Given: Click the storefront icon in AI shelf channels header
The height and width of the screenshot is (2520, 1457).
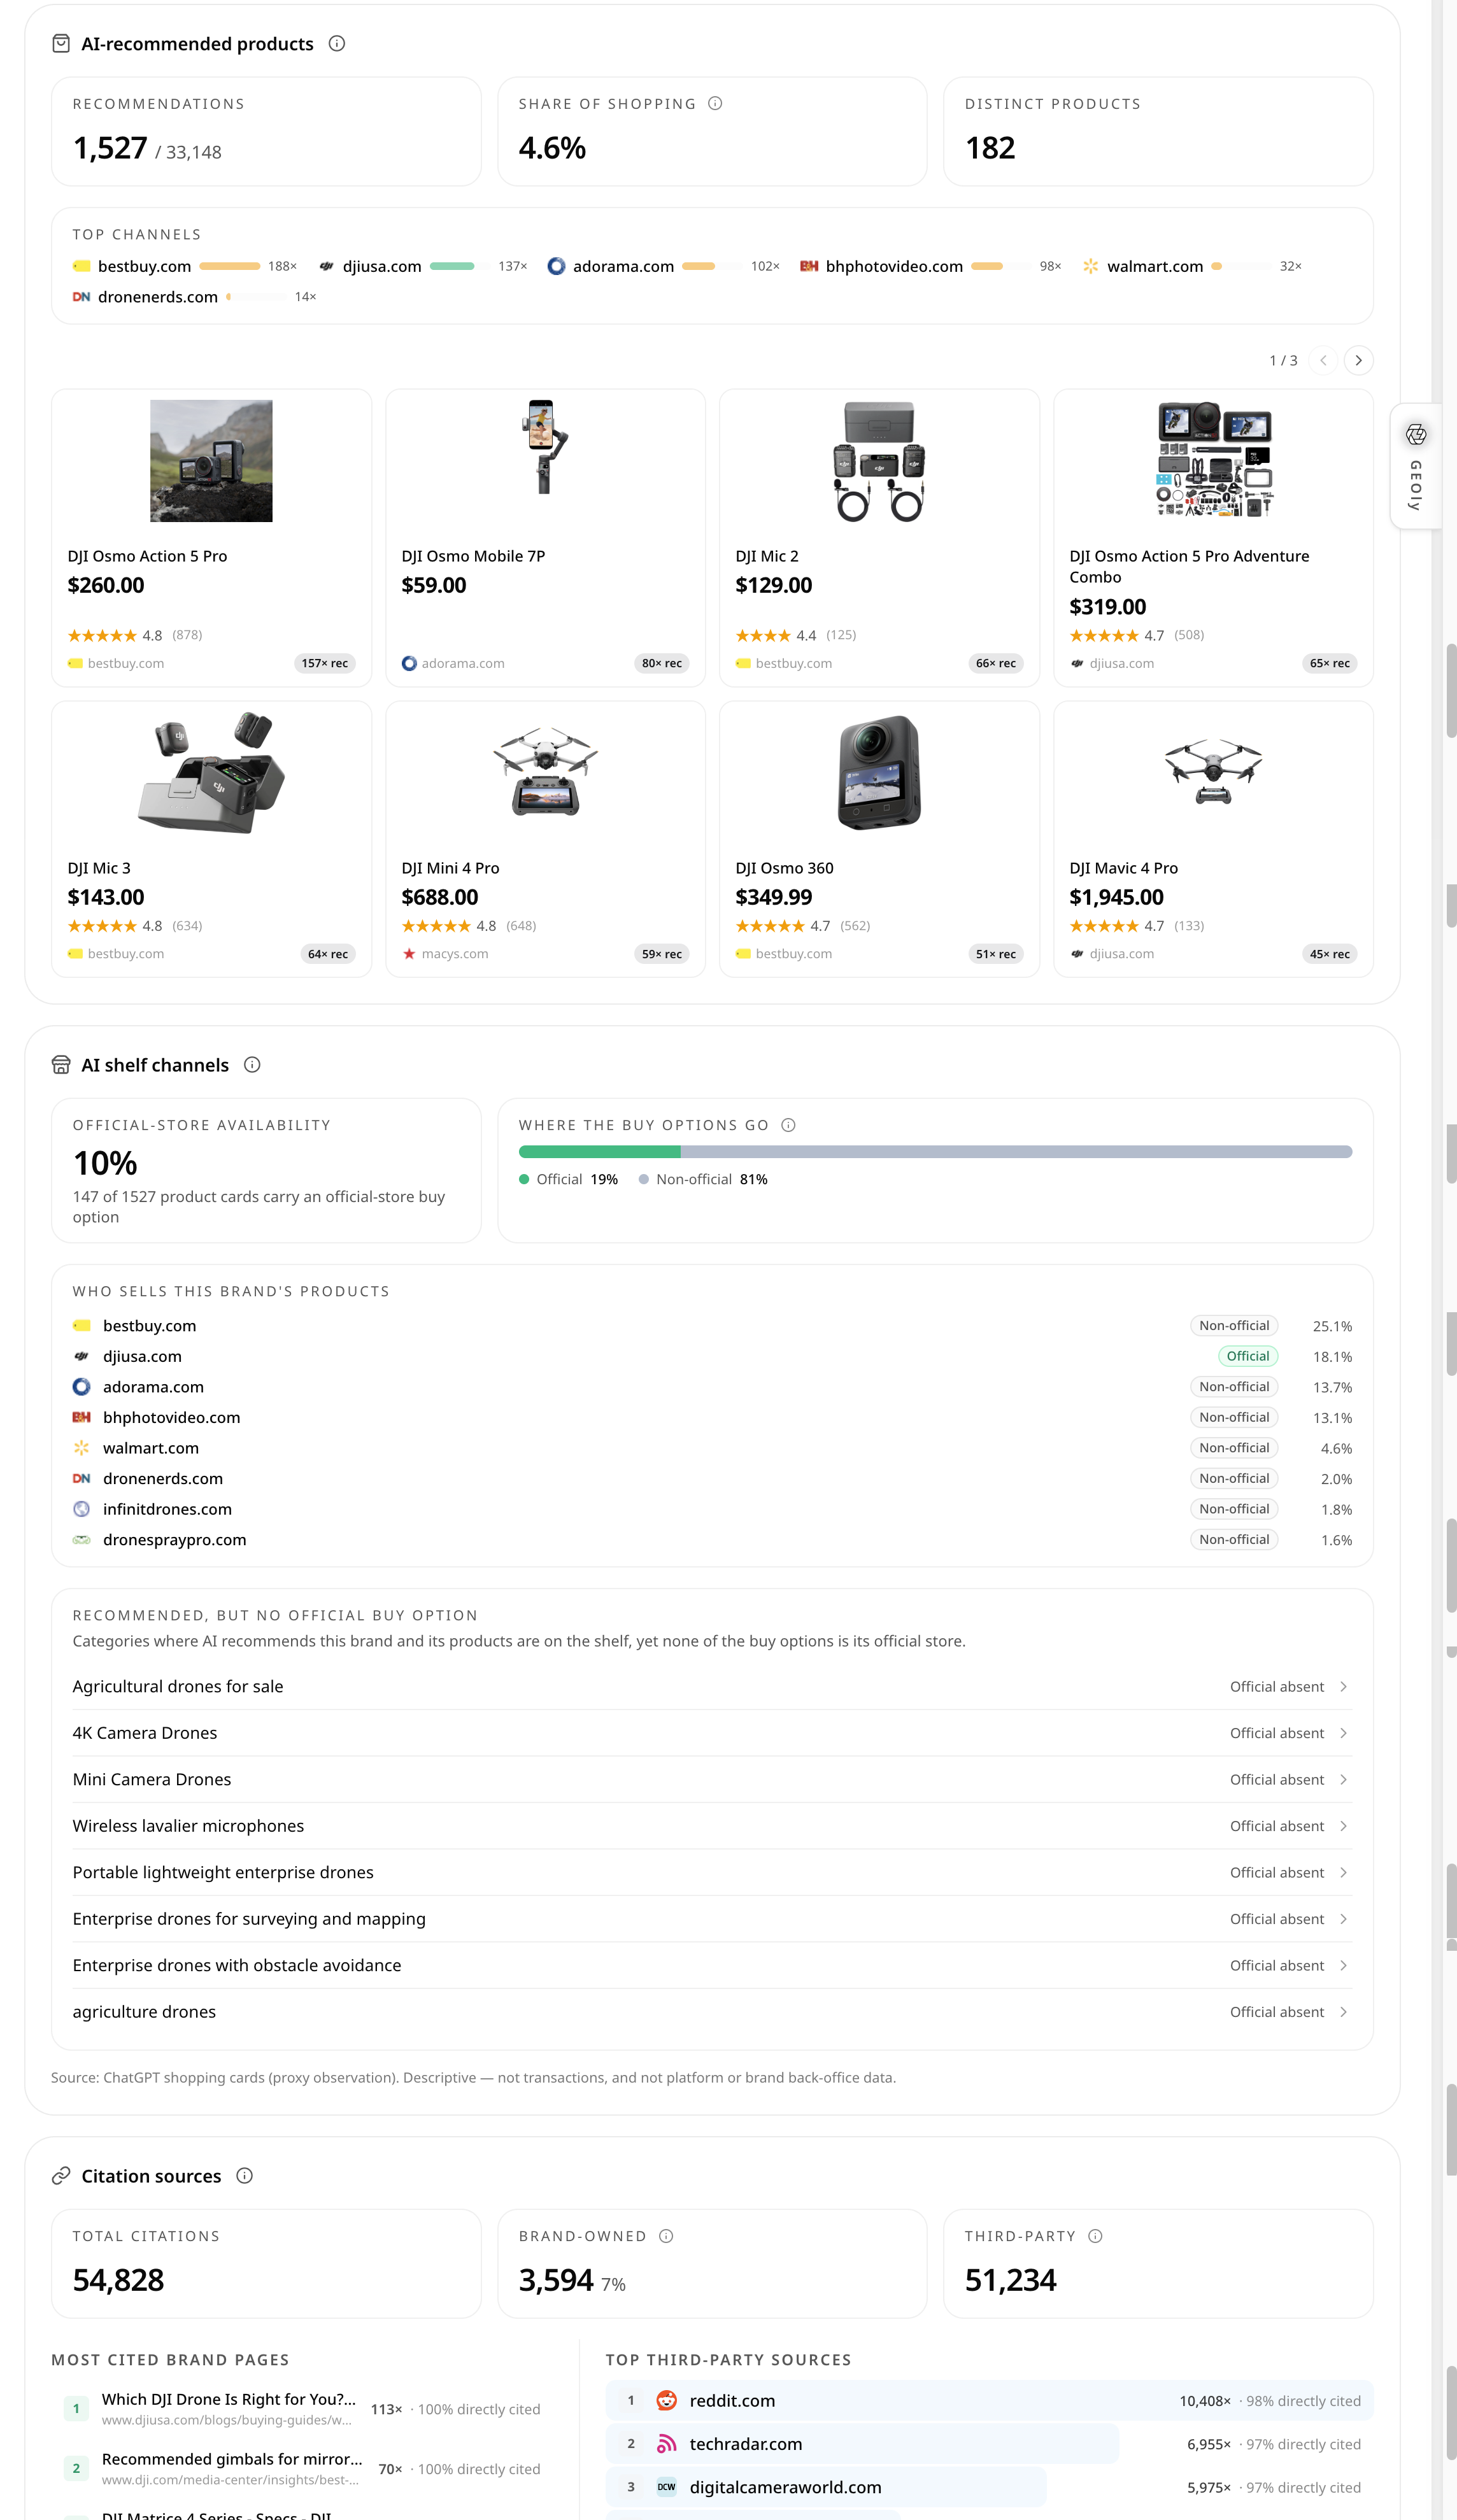Looking at the screenshot, I should pyautogui.click(x=61, y=1064).
